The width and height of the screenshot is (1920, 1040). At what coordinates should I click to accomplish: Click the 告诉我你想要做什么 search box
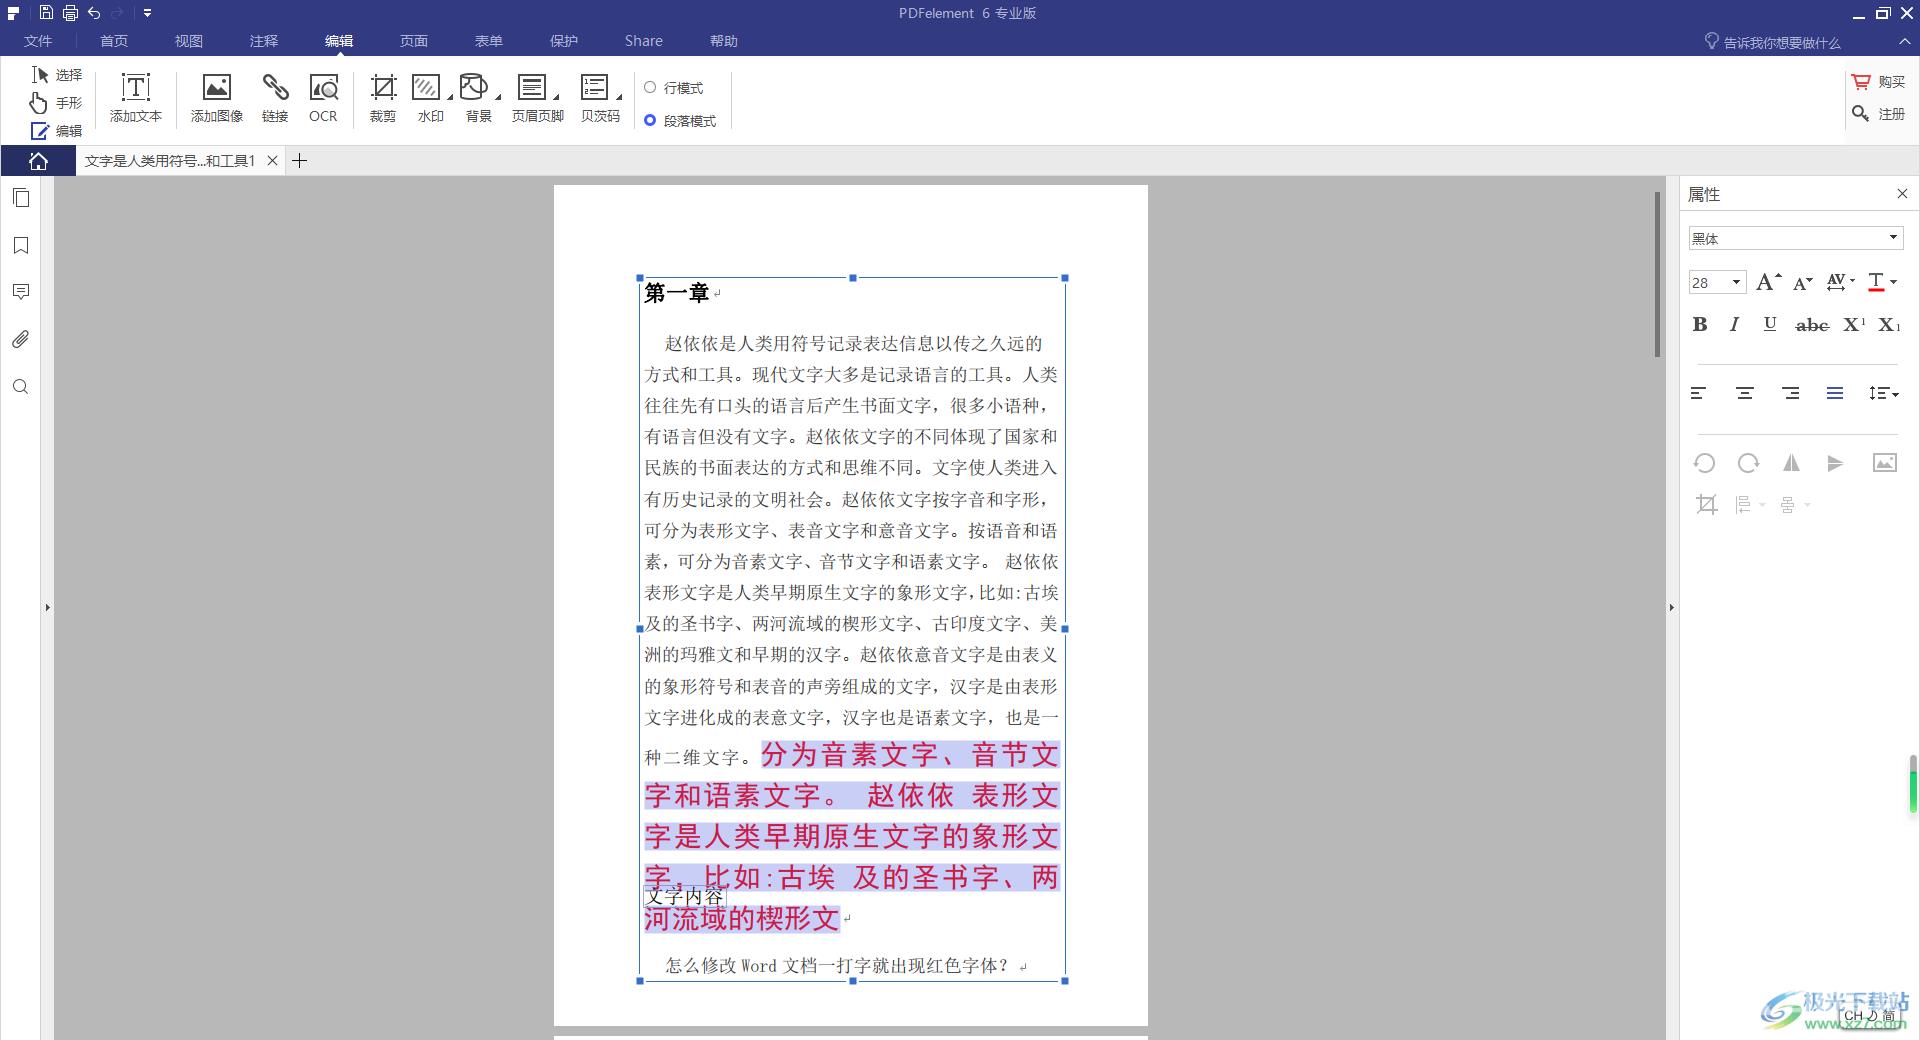[x=1773, y=42]
